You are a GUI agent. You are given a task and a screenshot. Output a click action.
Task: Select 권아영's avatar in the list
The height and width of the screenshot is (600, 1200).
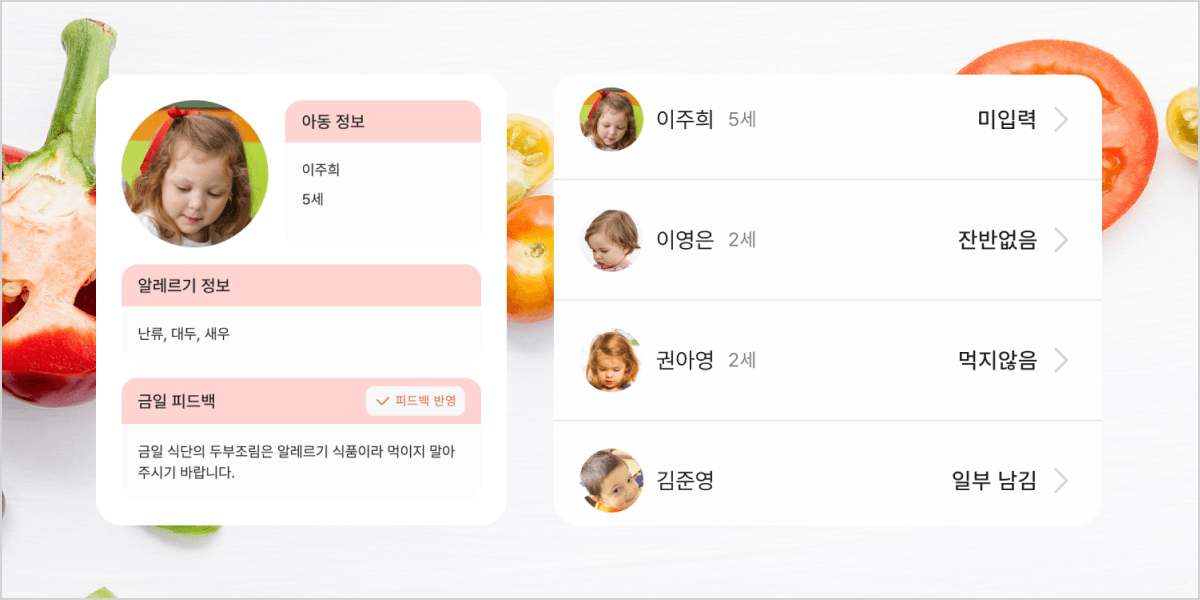pyautogui.click(x=611, y=360)
